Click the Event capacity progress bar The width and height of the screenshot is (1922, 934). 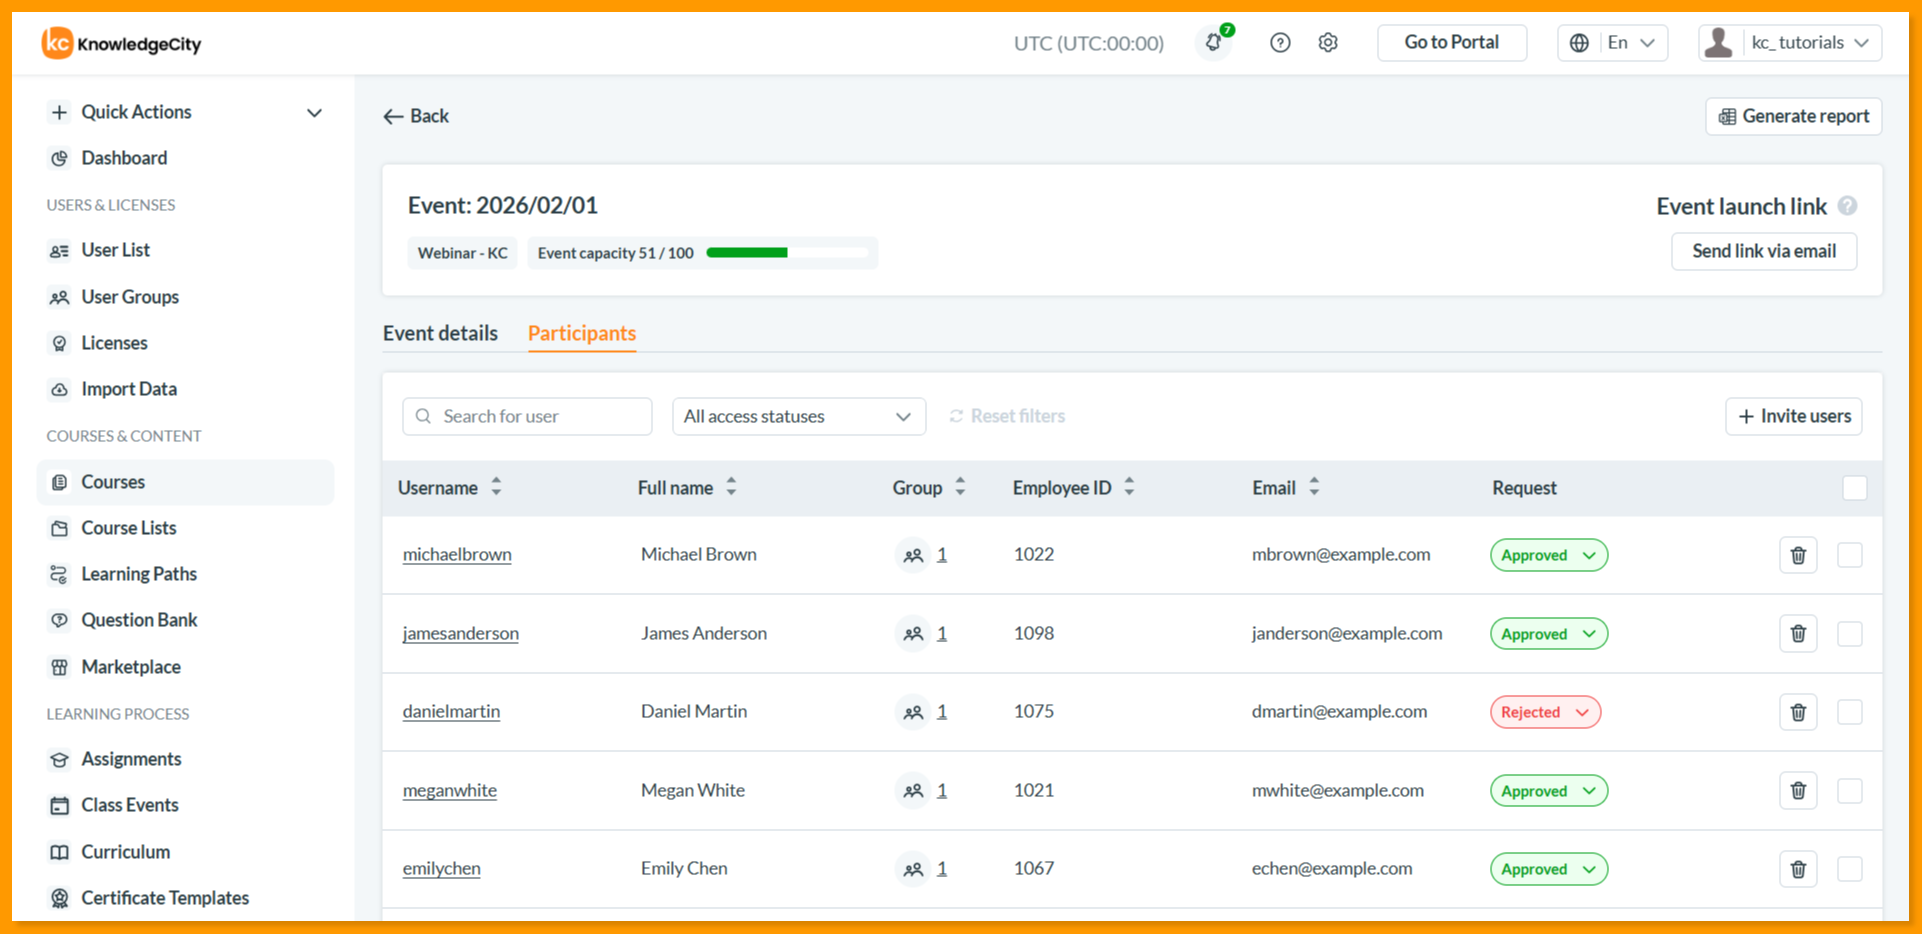tap(788, 253)
